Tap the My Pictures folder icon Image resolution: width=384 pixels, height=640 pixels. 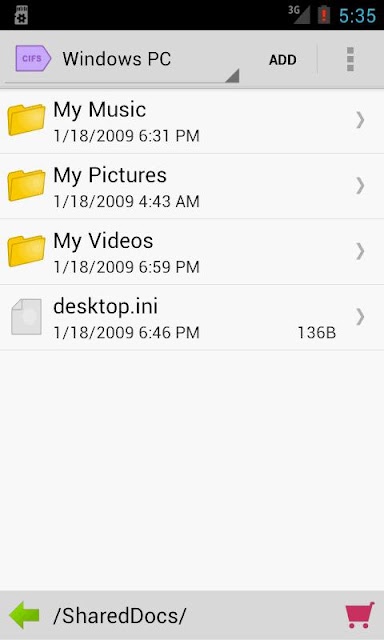coord(27,185)
